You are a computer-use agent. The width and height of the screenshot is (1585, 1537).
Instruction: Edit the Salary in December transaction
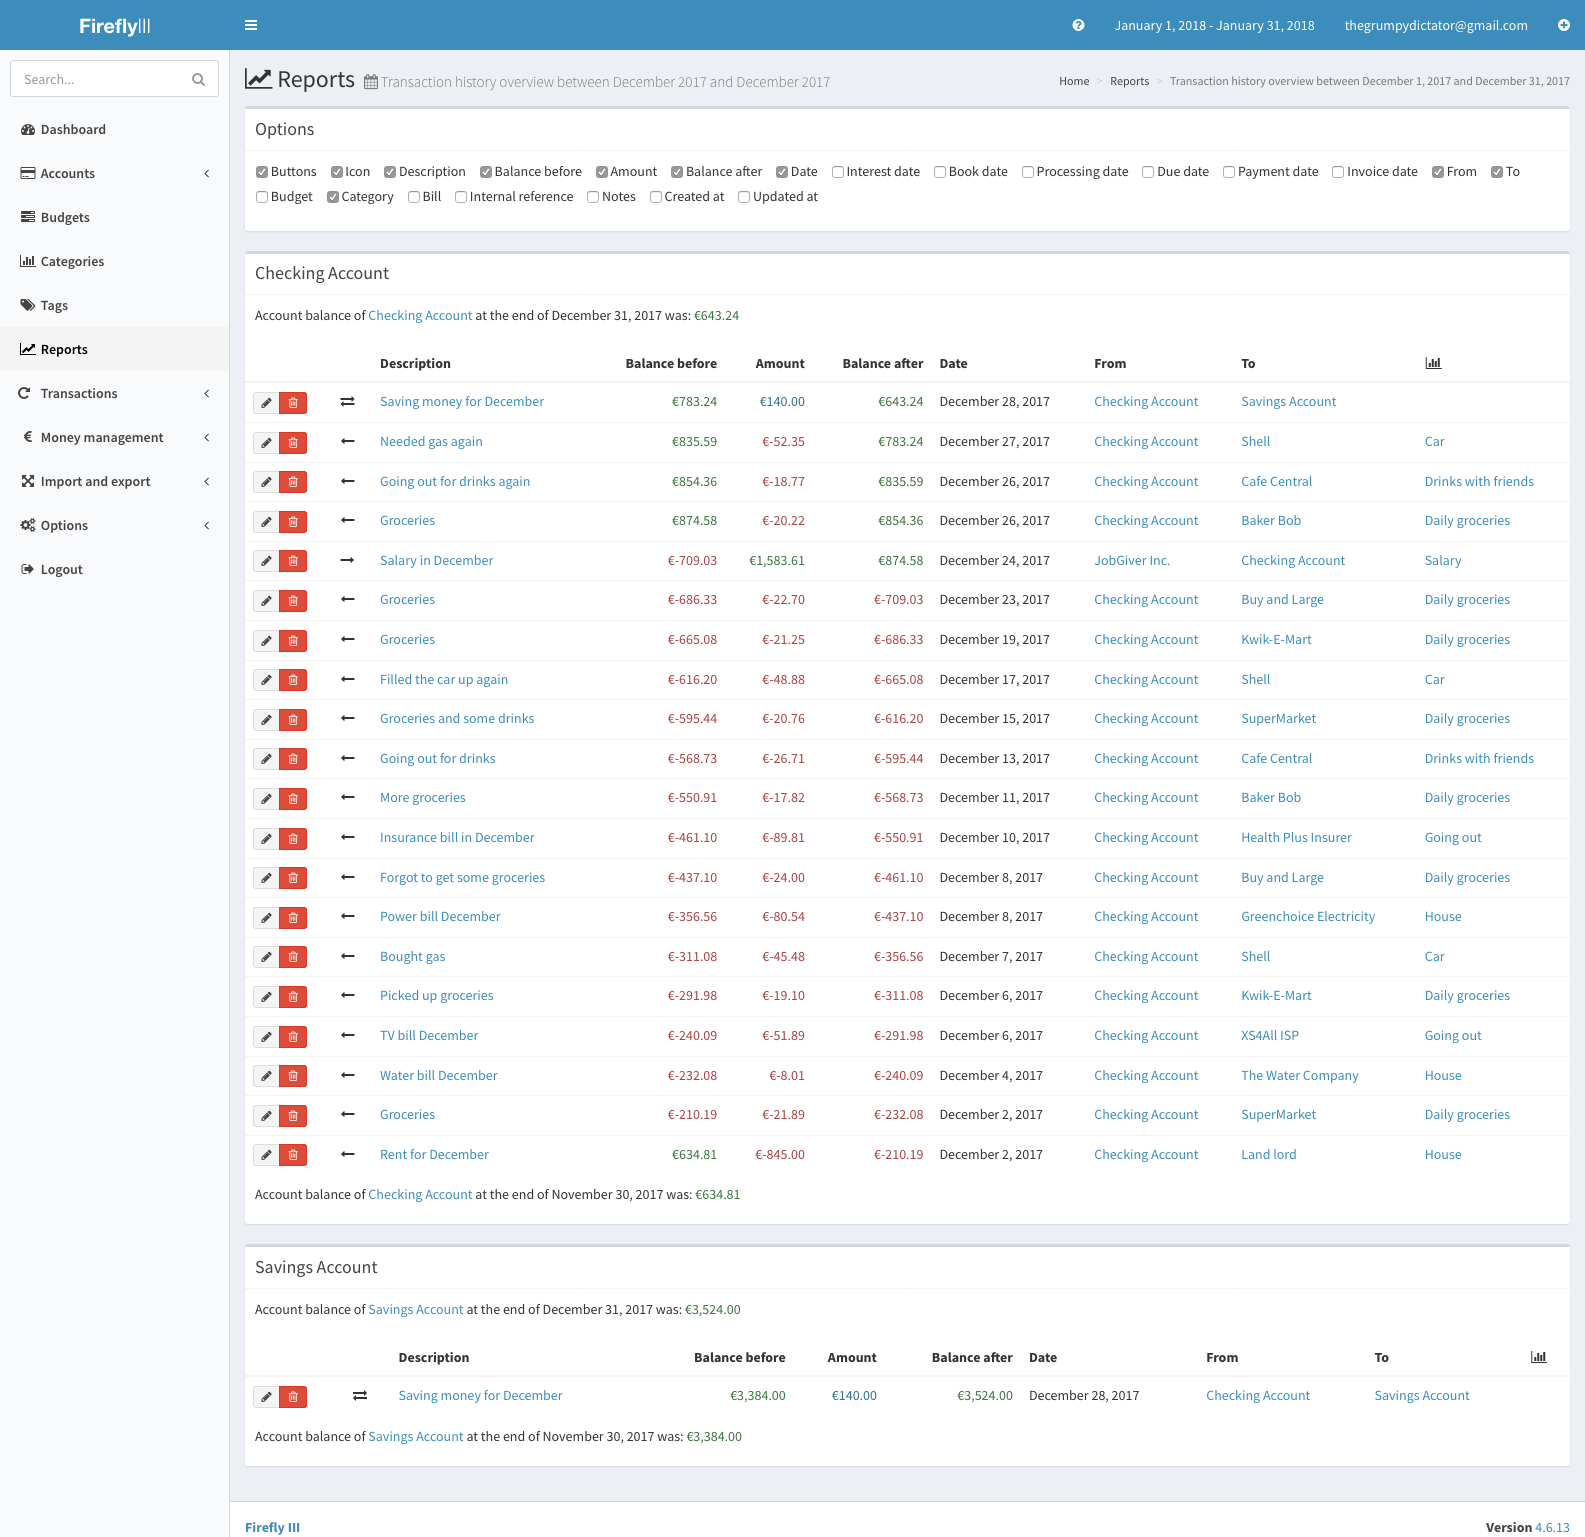tap(266, 561)
